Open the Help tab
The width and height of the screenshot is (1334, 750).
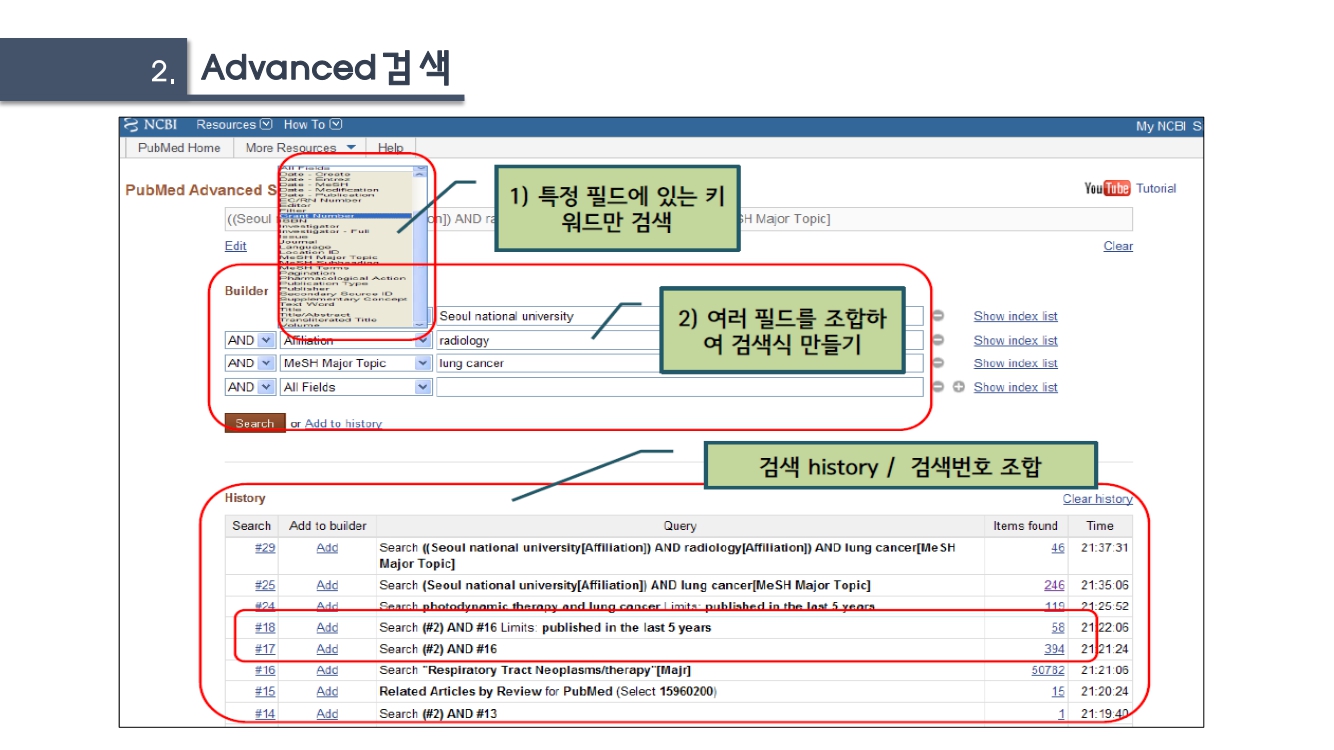click(x=390, y=148)
